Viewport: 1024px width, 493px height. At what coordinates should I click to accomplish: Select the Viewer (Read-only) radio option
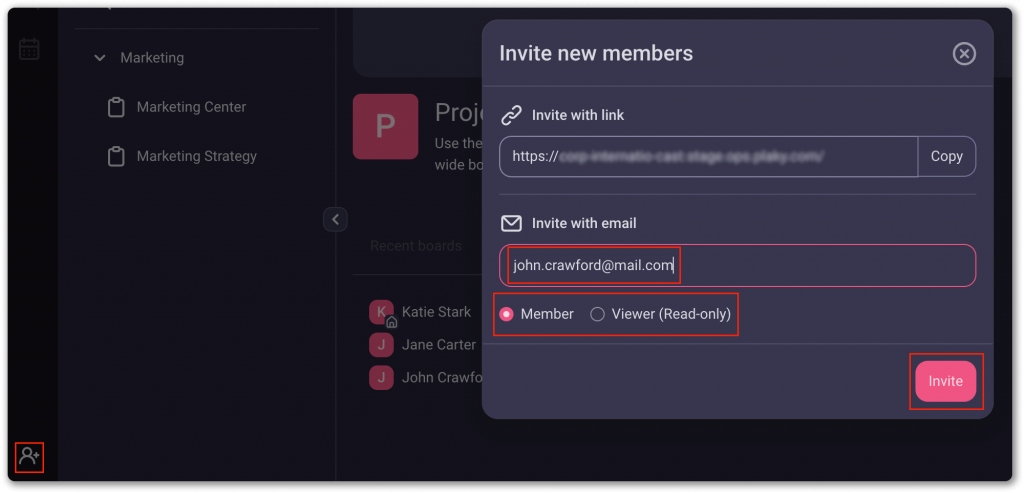pyautogui.click(x=598, y=314)
